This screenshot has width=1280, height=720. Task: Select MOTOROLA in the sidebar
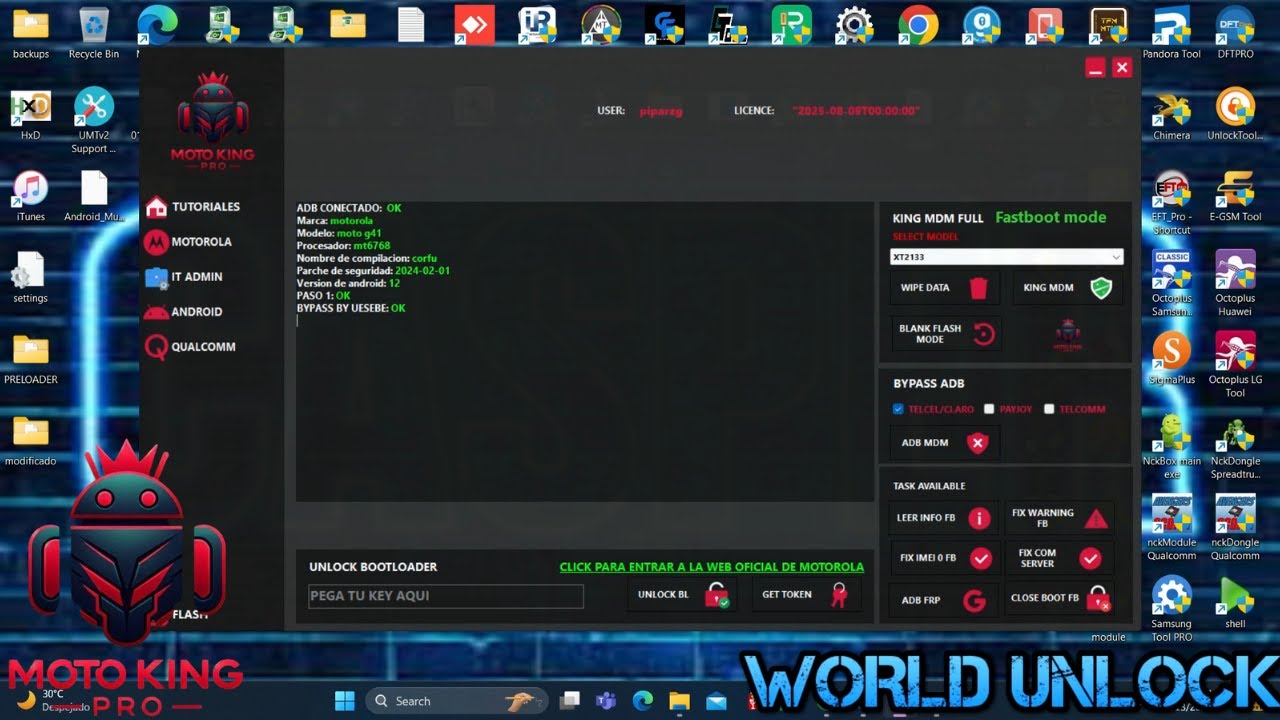pos(188,242)
